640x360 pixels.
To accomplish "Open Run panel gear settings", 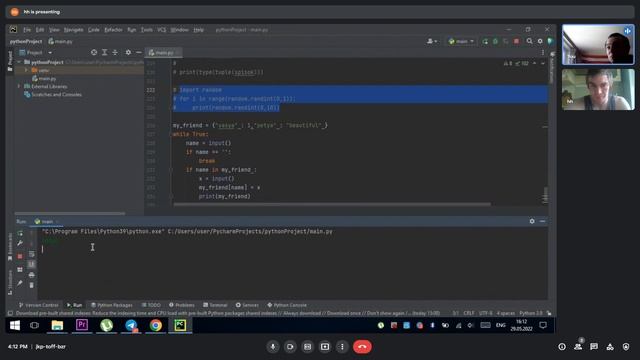I will 532,221.
